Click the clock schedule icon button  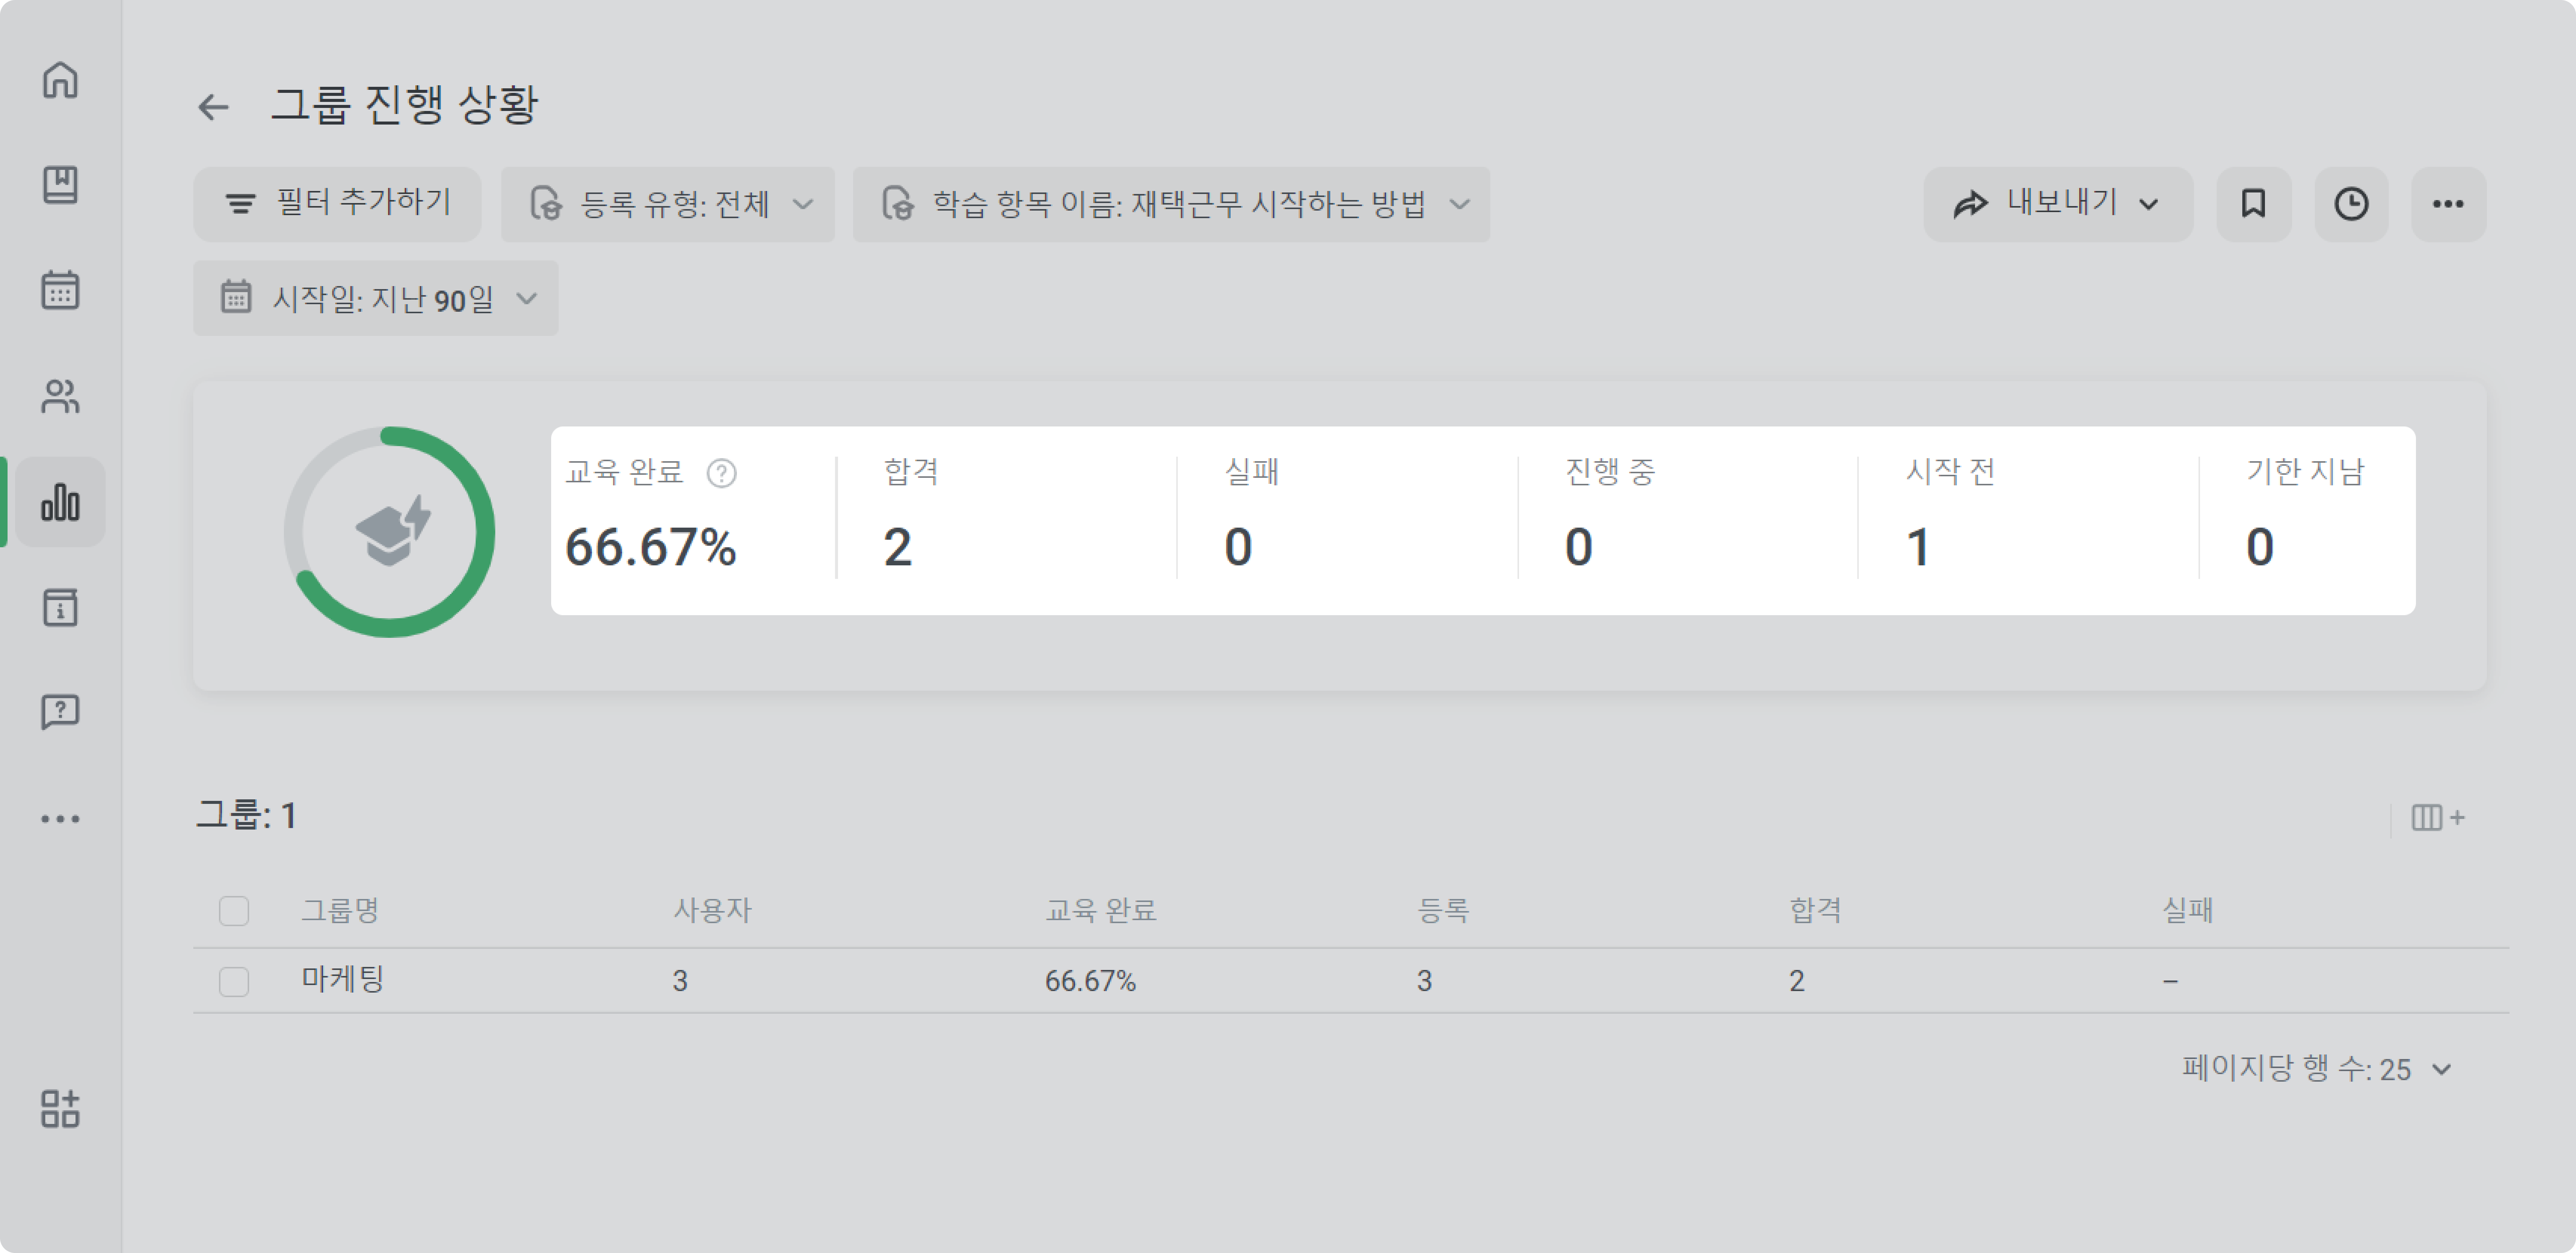point(2351,204)
